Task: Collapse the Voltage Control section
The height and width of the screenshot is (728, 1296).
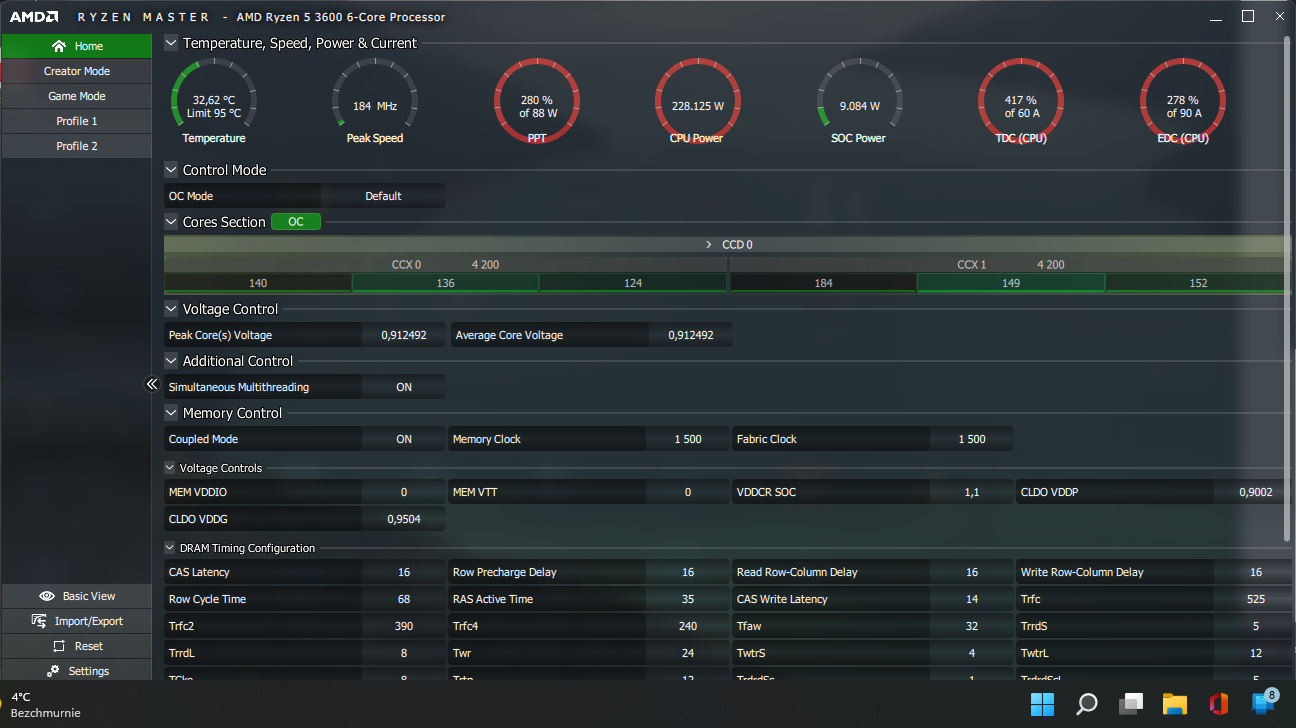Action: pos(171,309)
